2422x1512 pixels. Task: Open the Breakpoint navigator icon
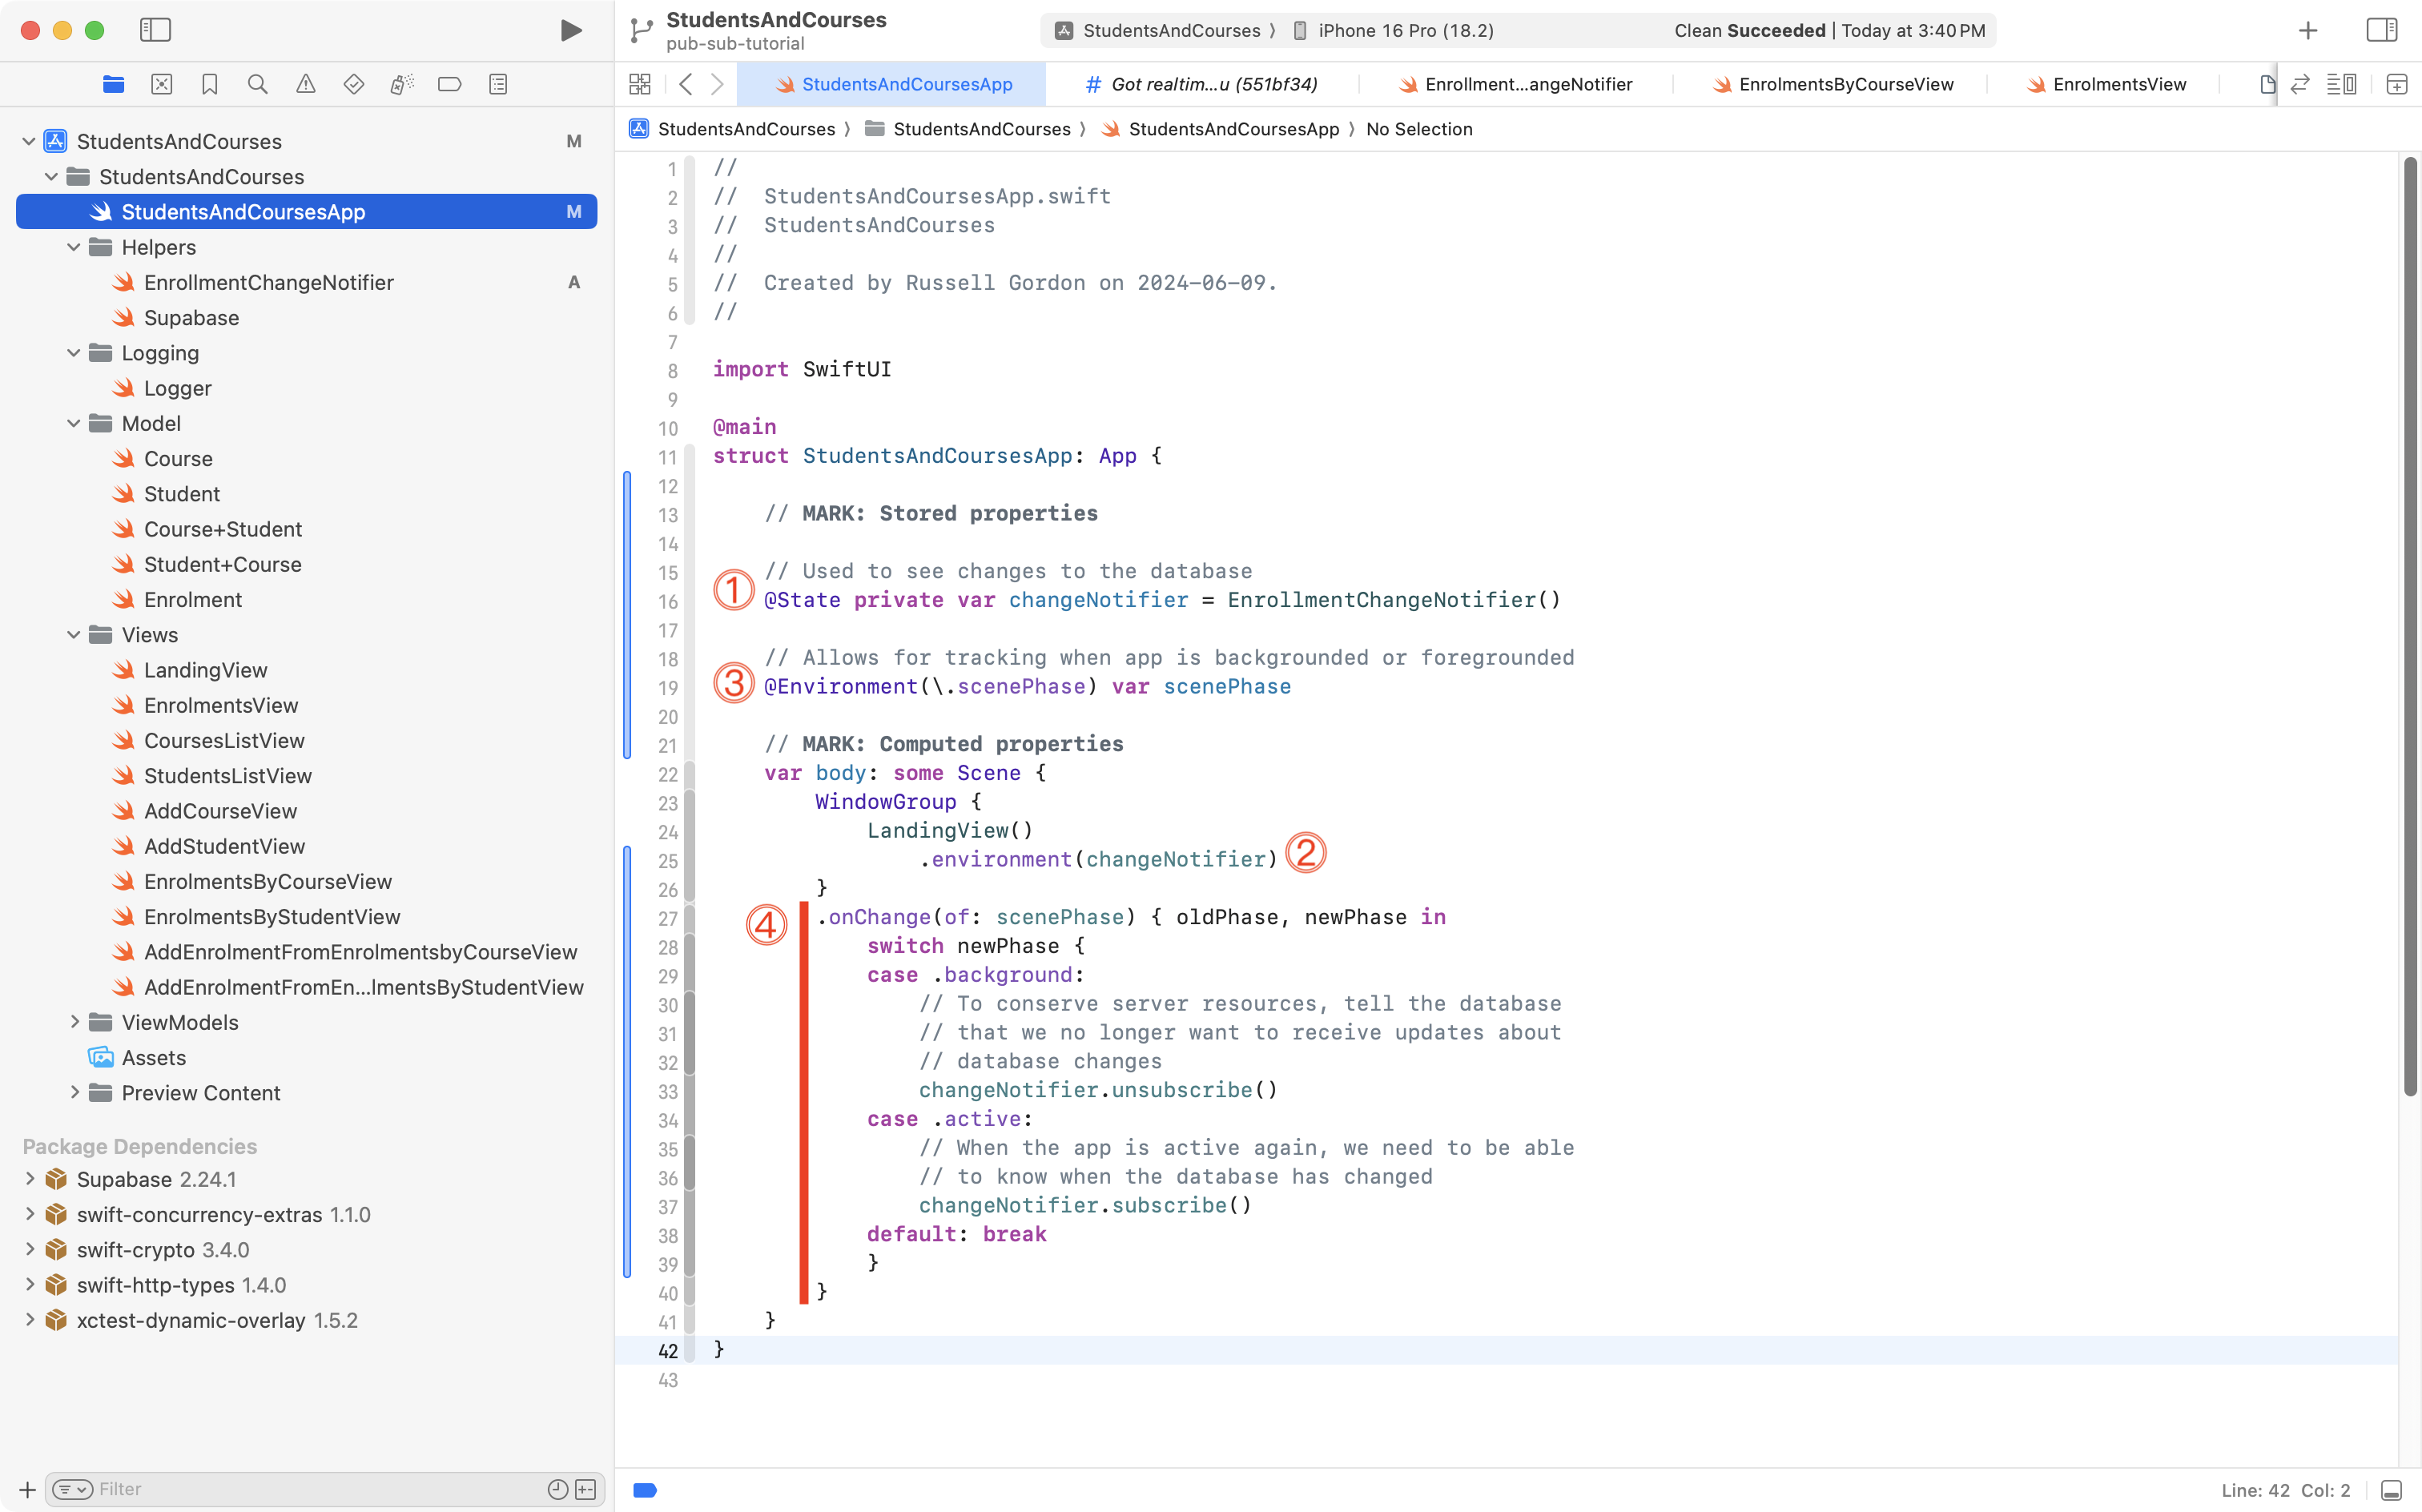(450, 84)
